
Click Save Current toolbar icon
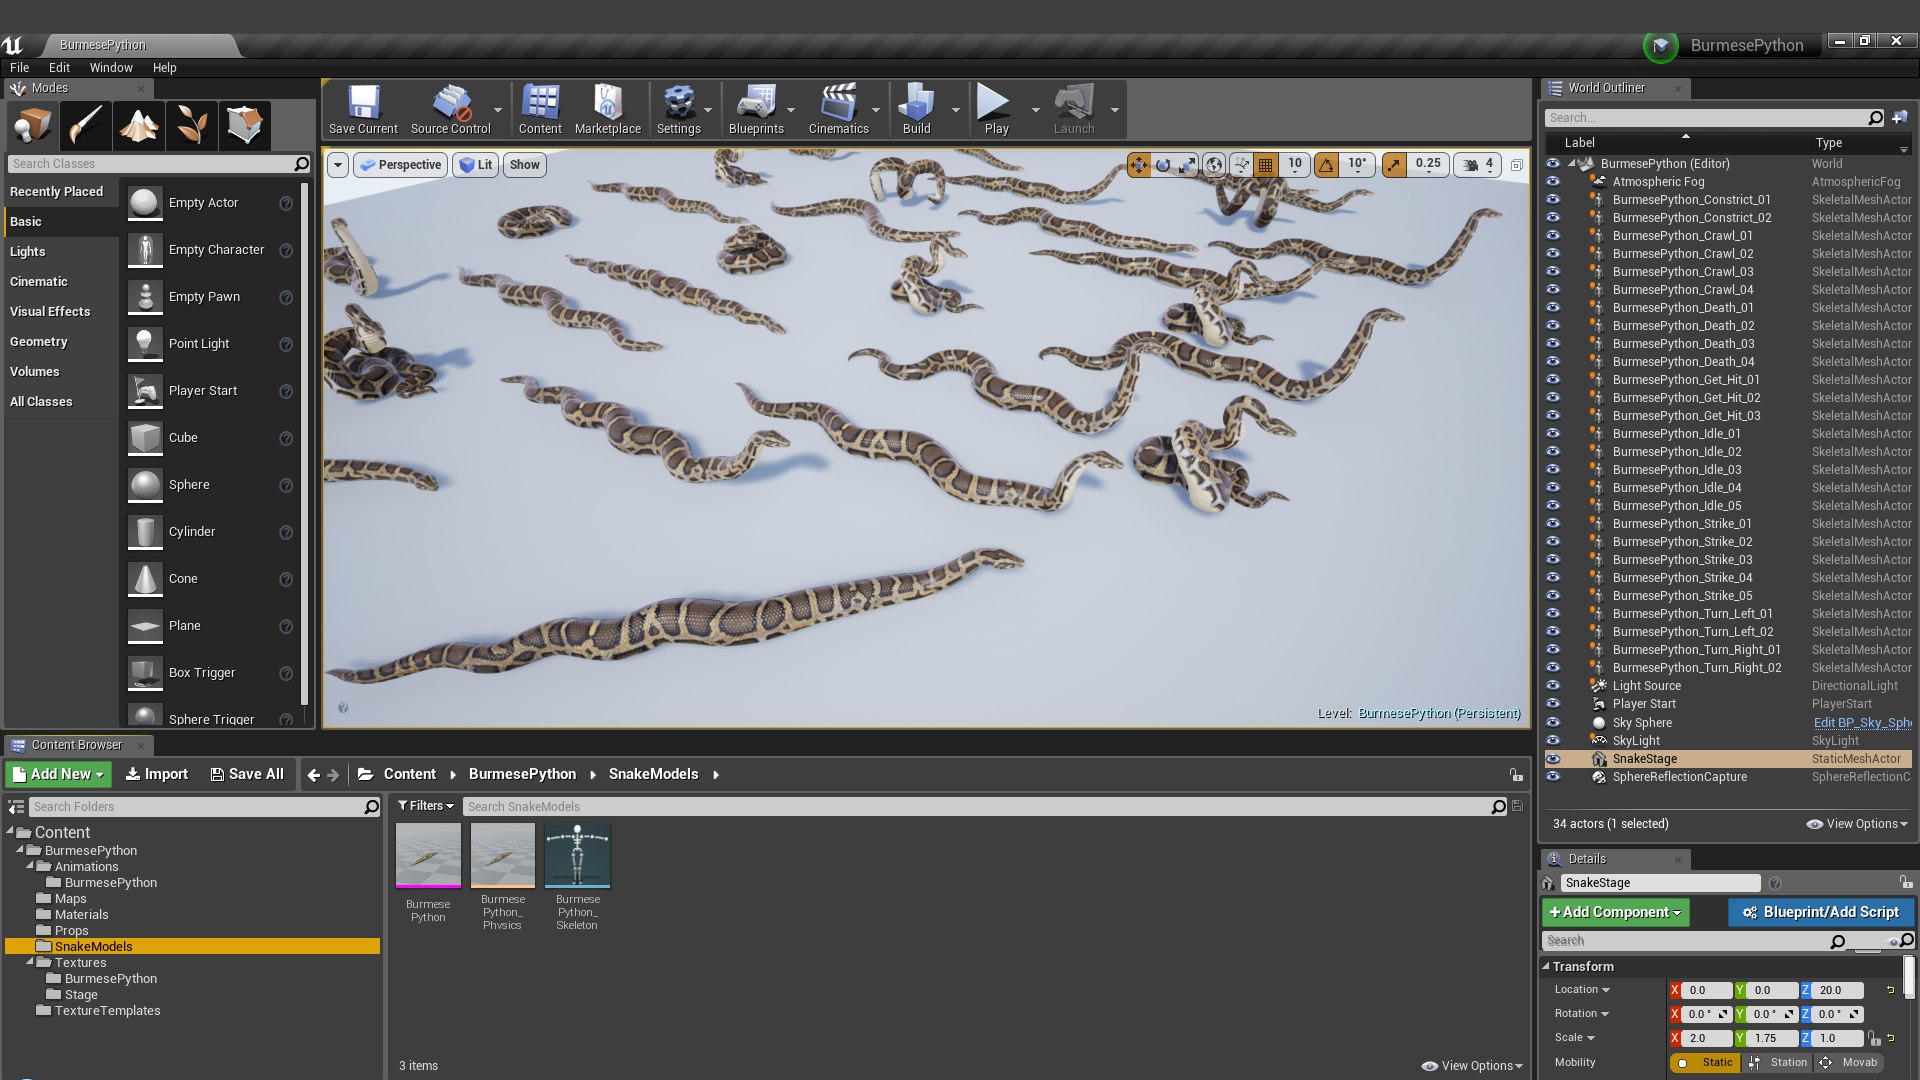(x=363, y=109)
